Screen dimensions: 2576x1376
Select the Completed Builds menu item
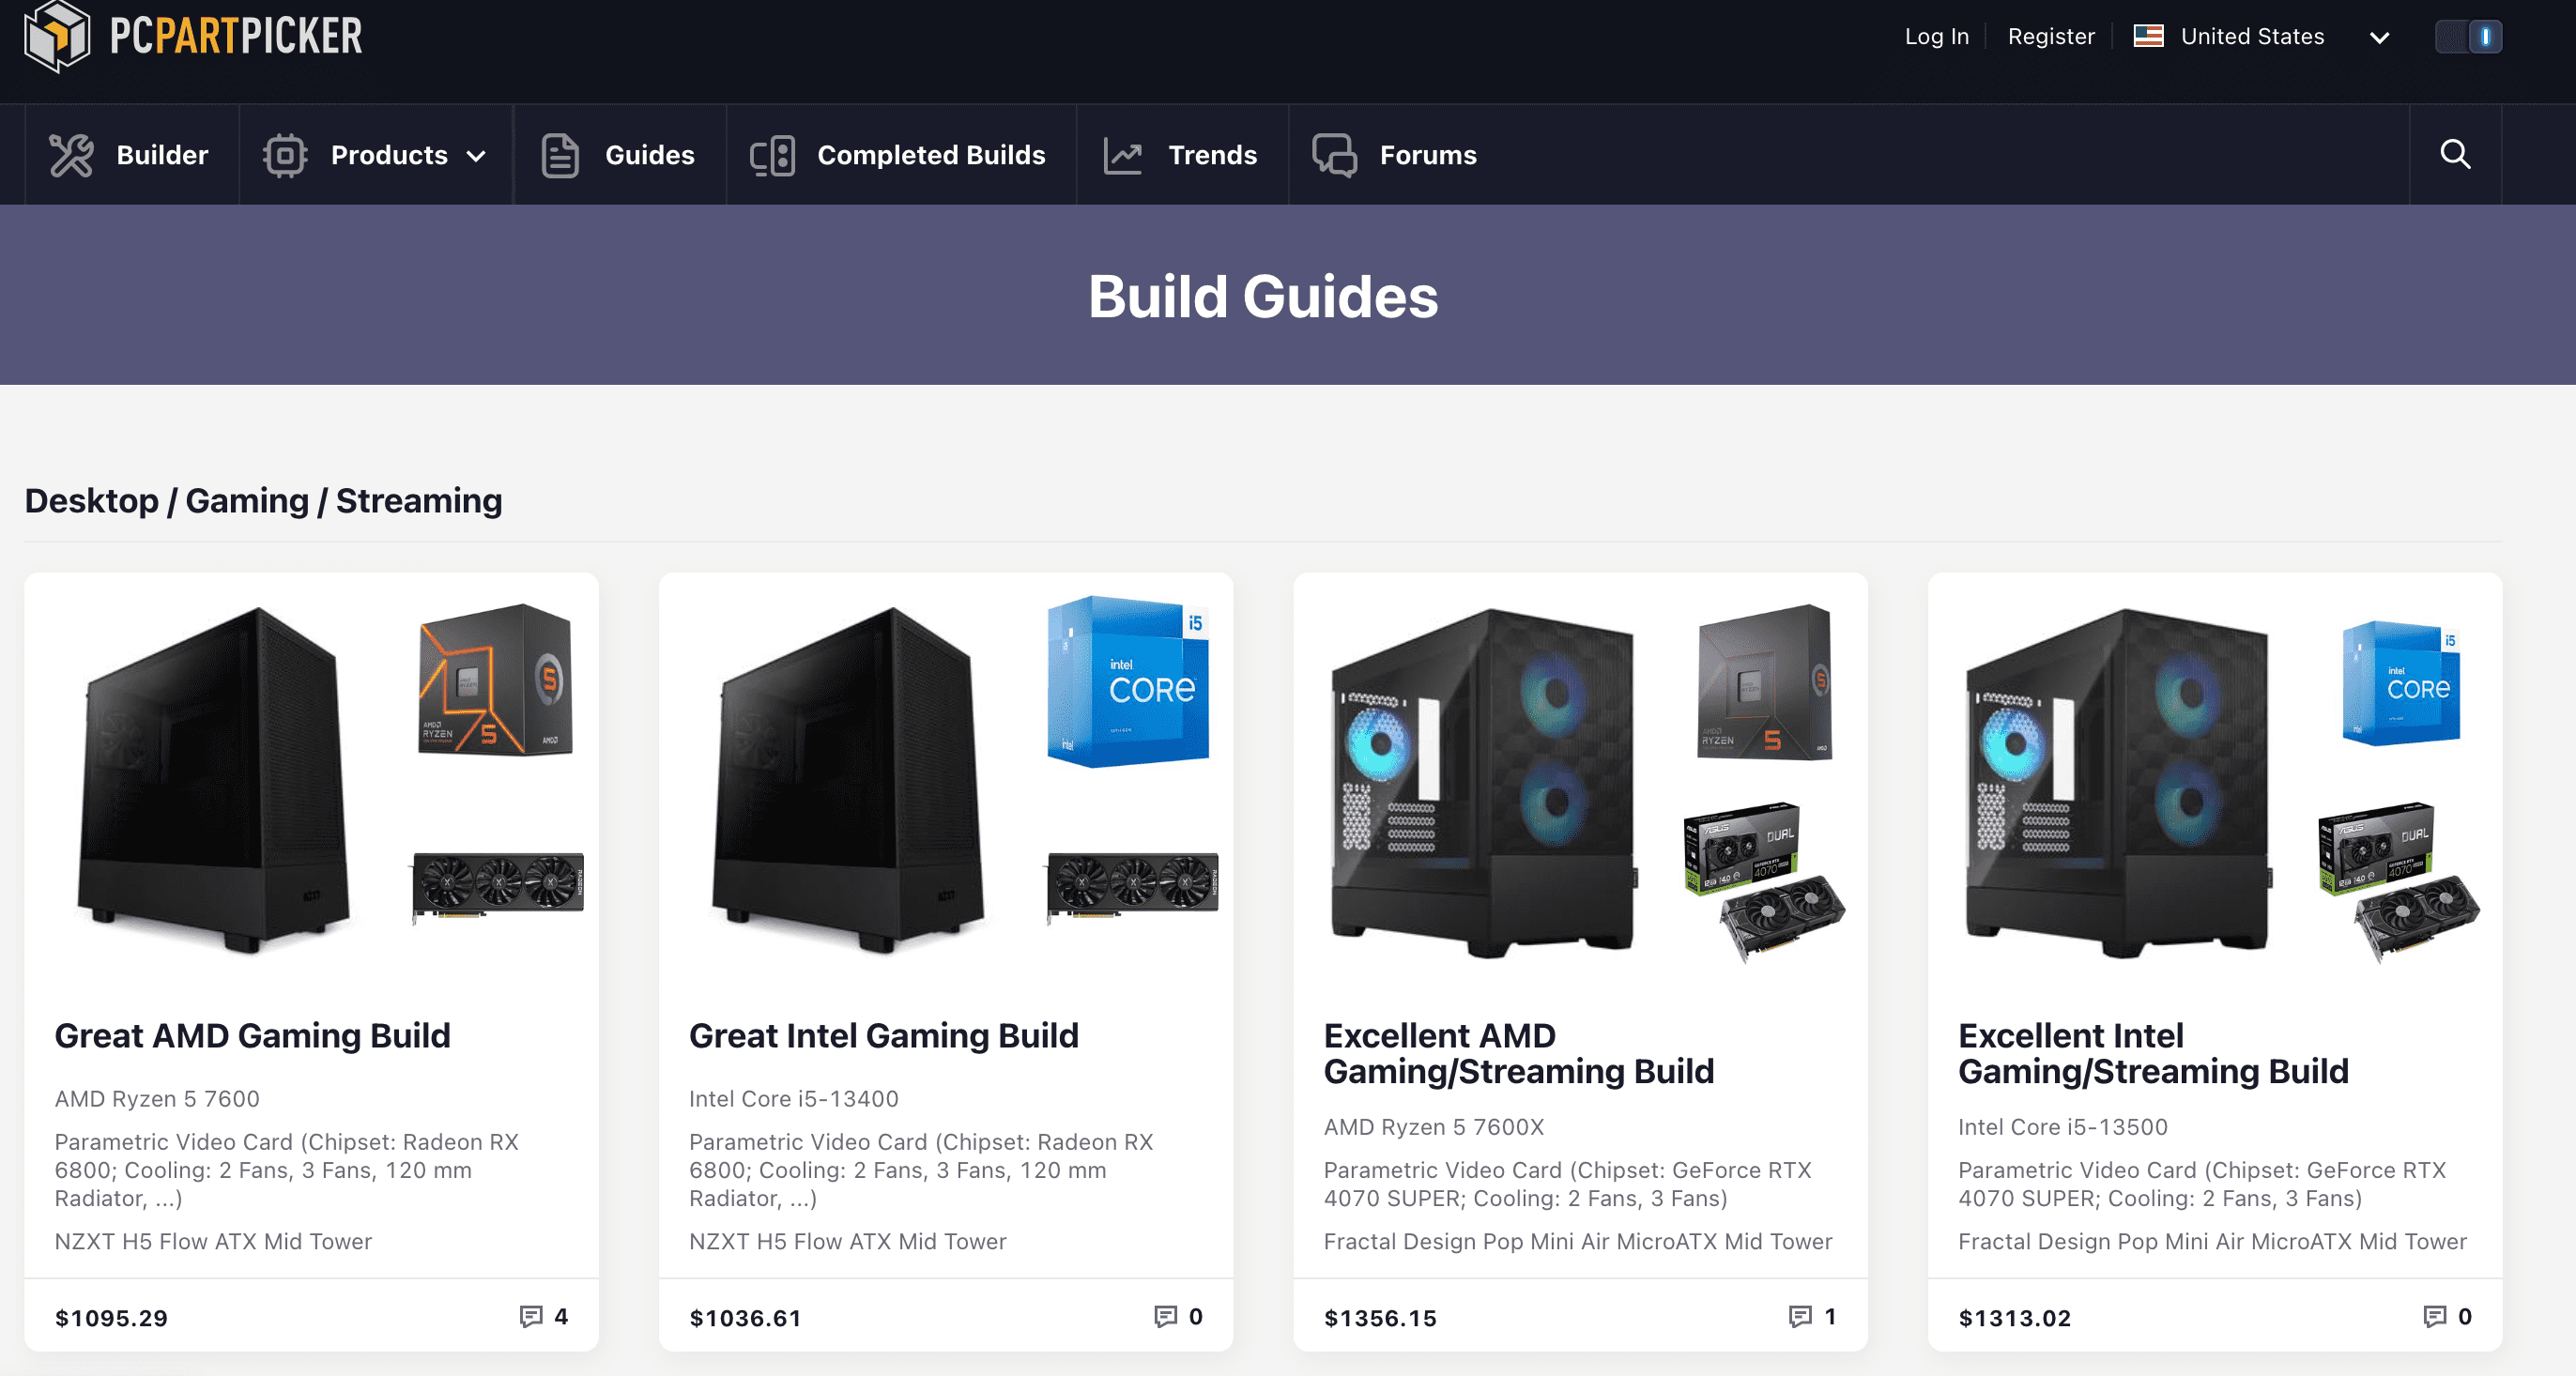point(930,155)
